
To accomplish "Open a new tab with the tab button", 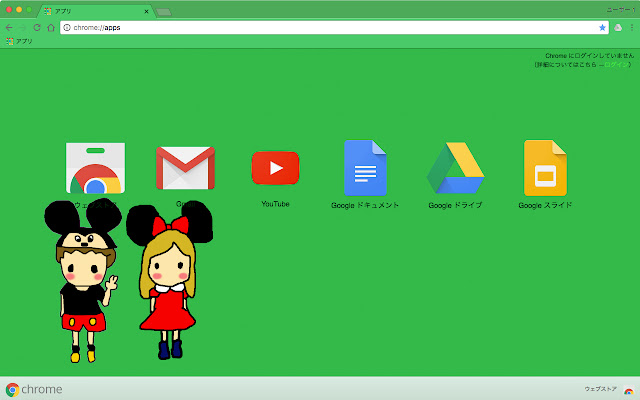I will 163,12.
